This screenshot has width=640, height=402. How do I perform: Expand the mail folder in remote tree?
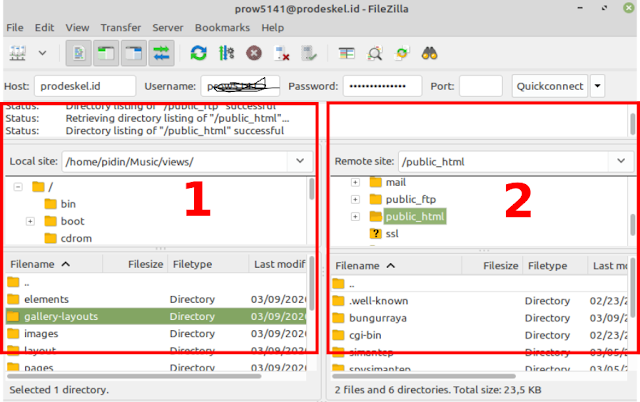click(356, 182)
